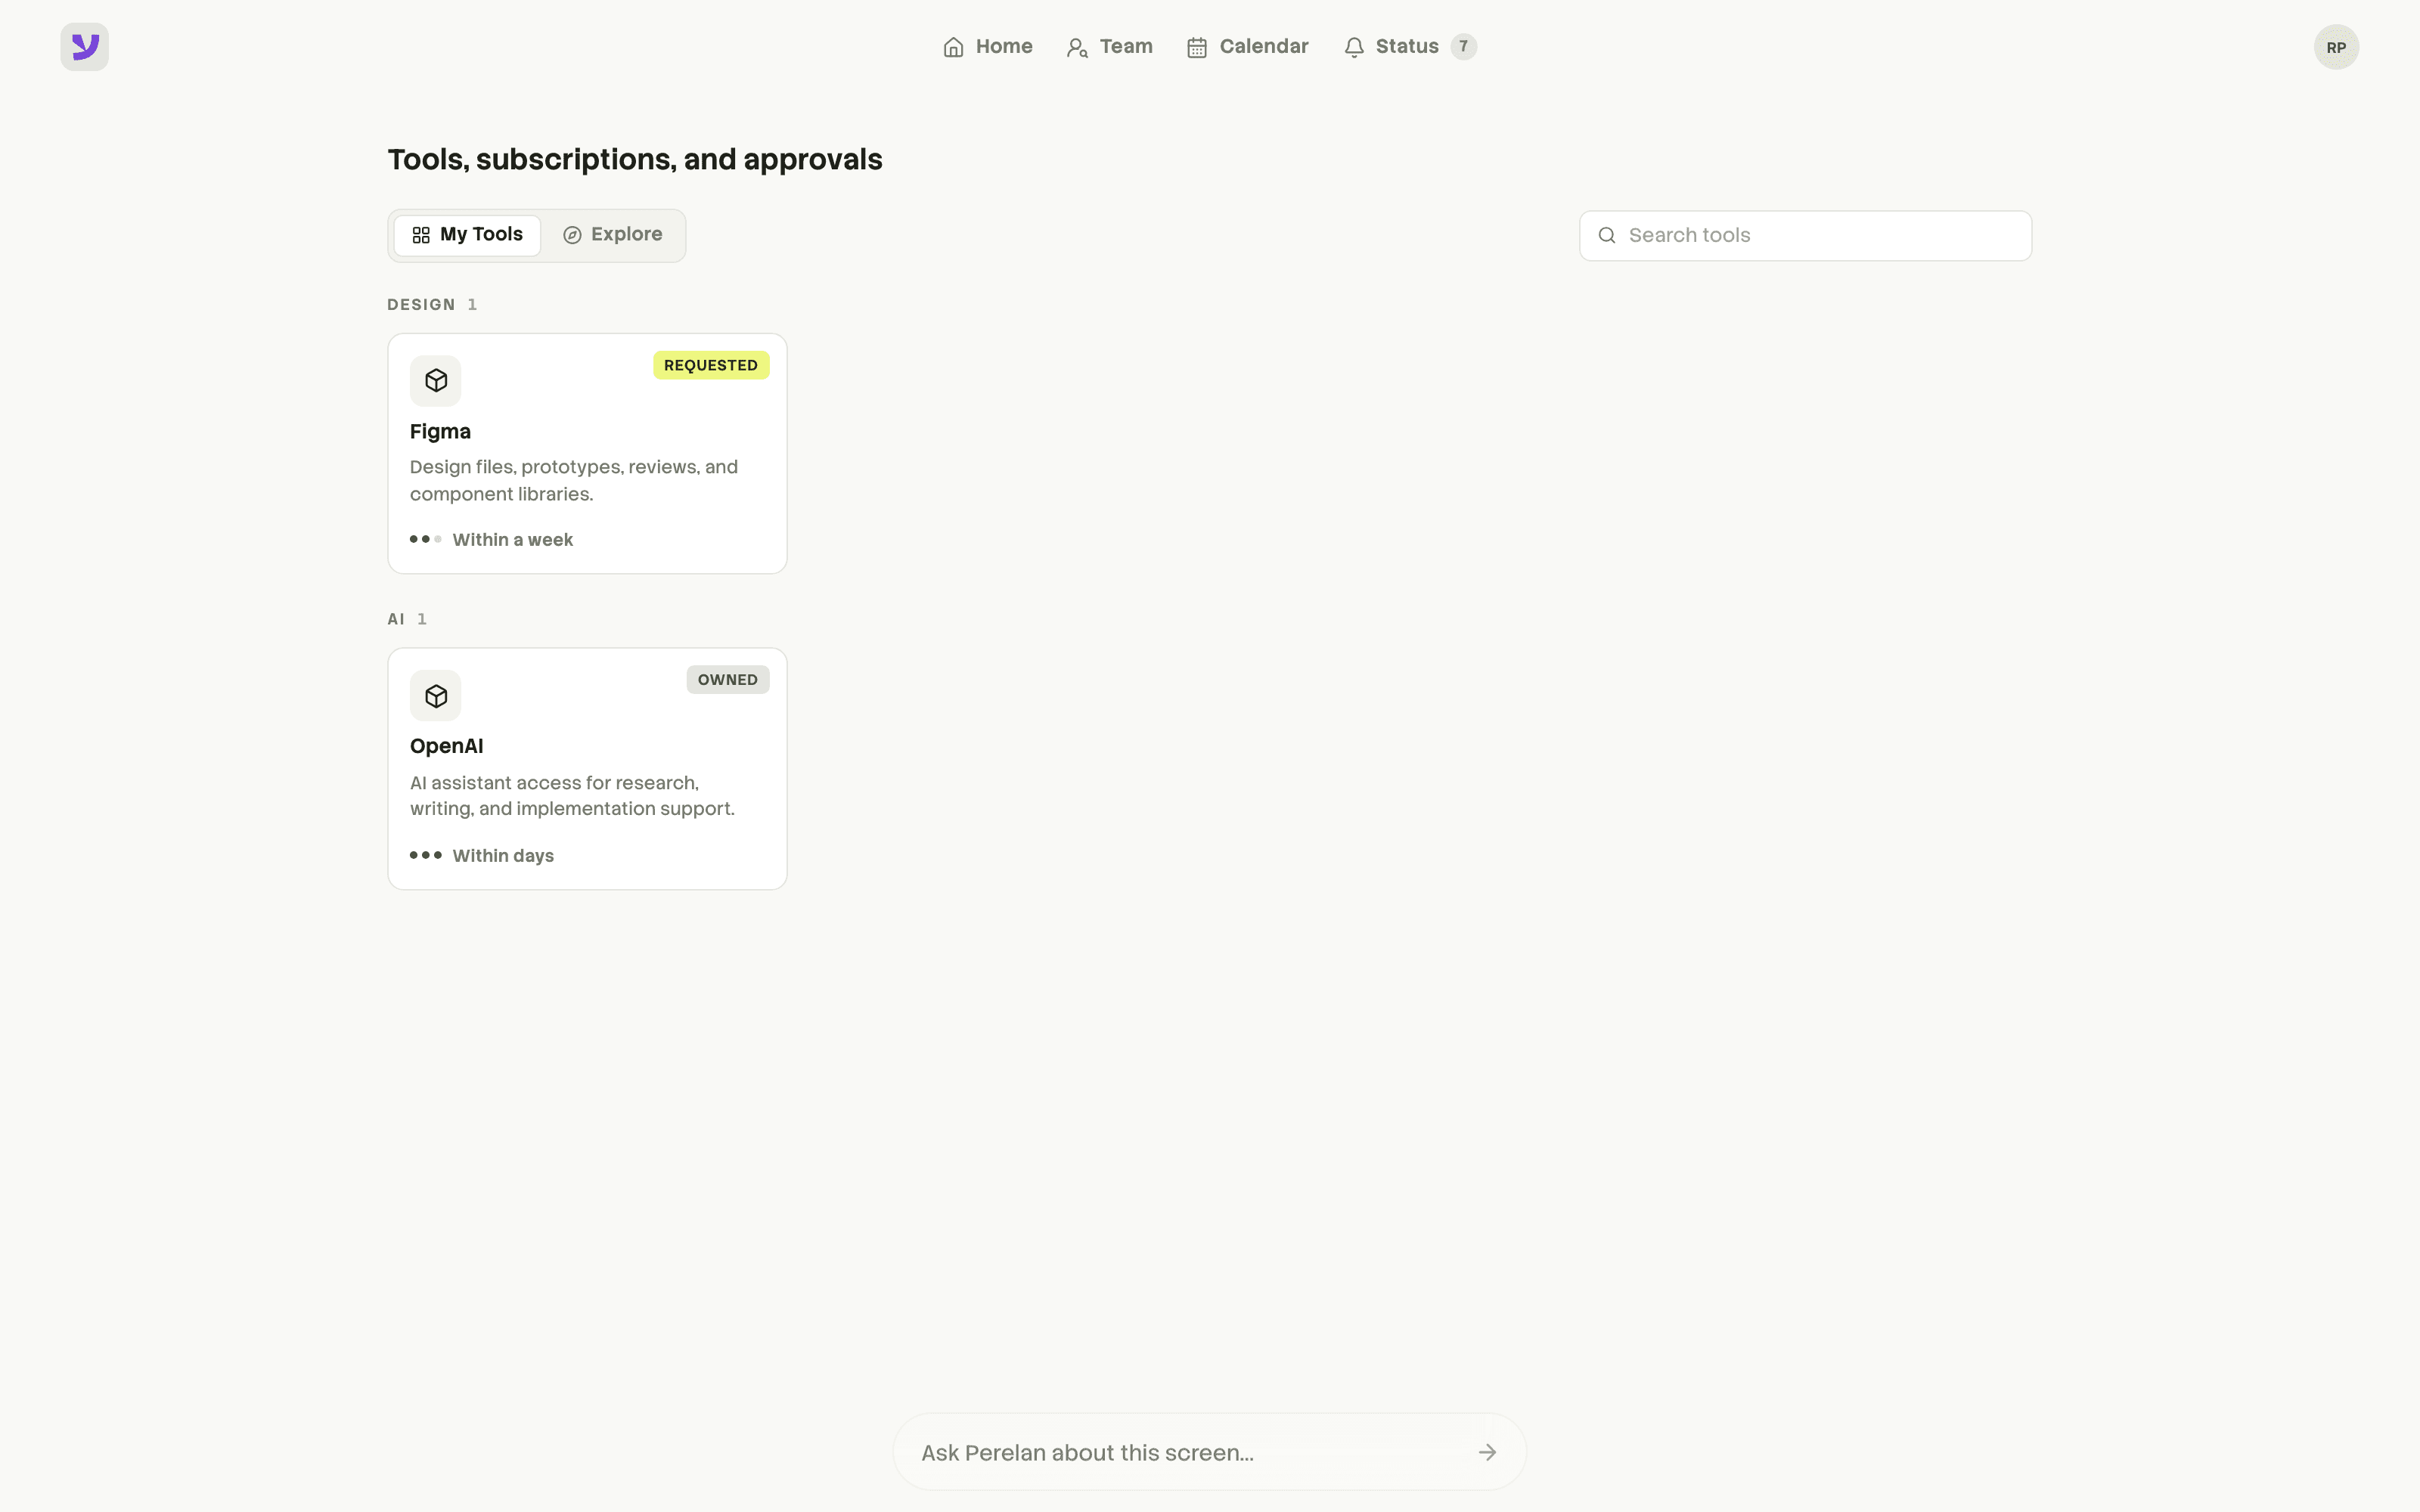This screenshot has height=1512, width=2420.
Task: Open the Status nav item
Action: click(x=1409, y=47)
